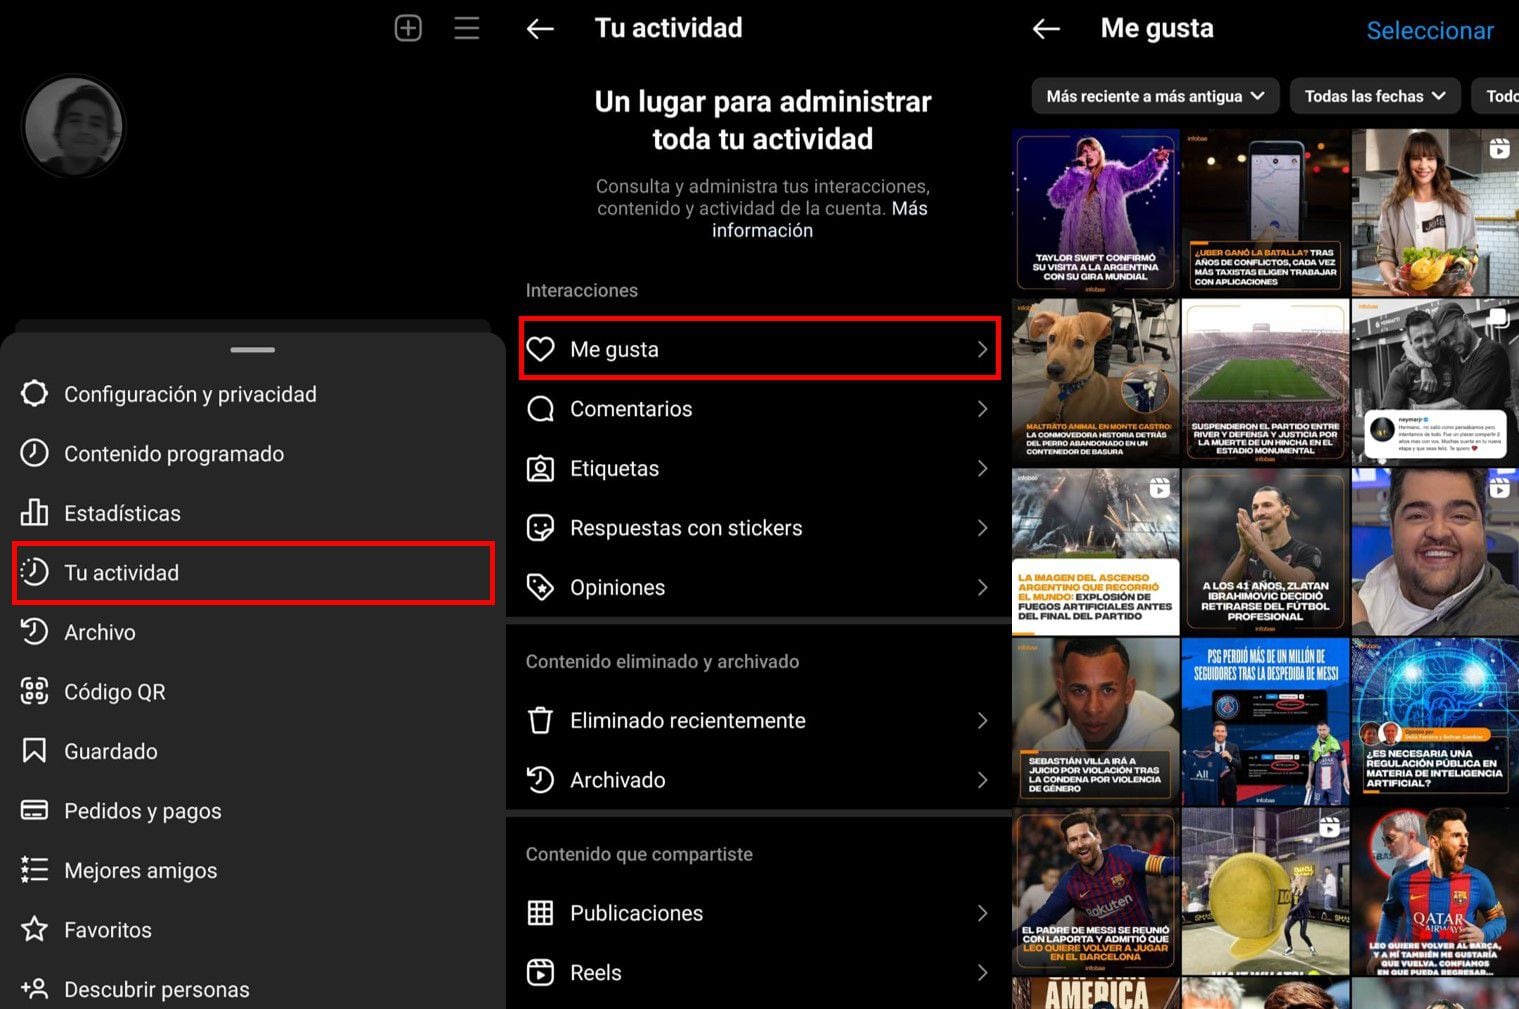Screen dimensions: 1519x1009
Task: Open Configuración y privacidad
Action: [190, 394]
